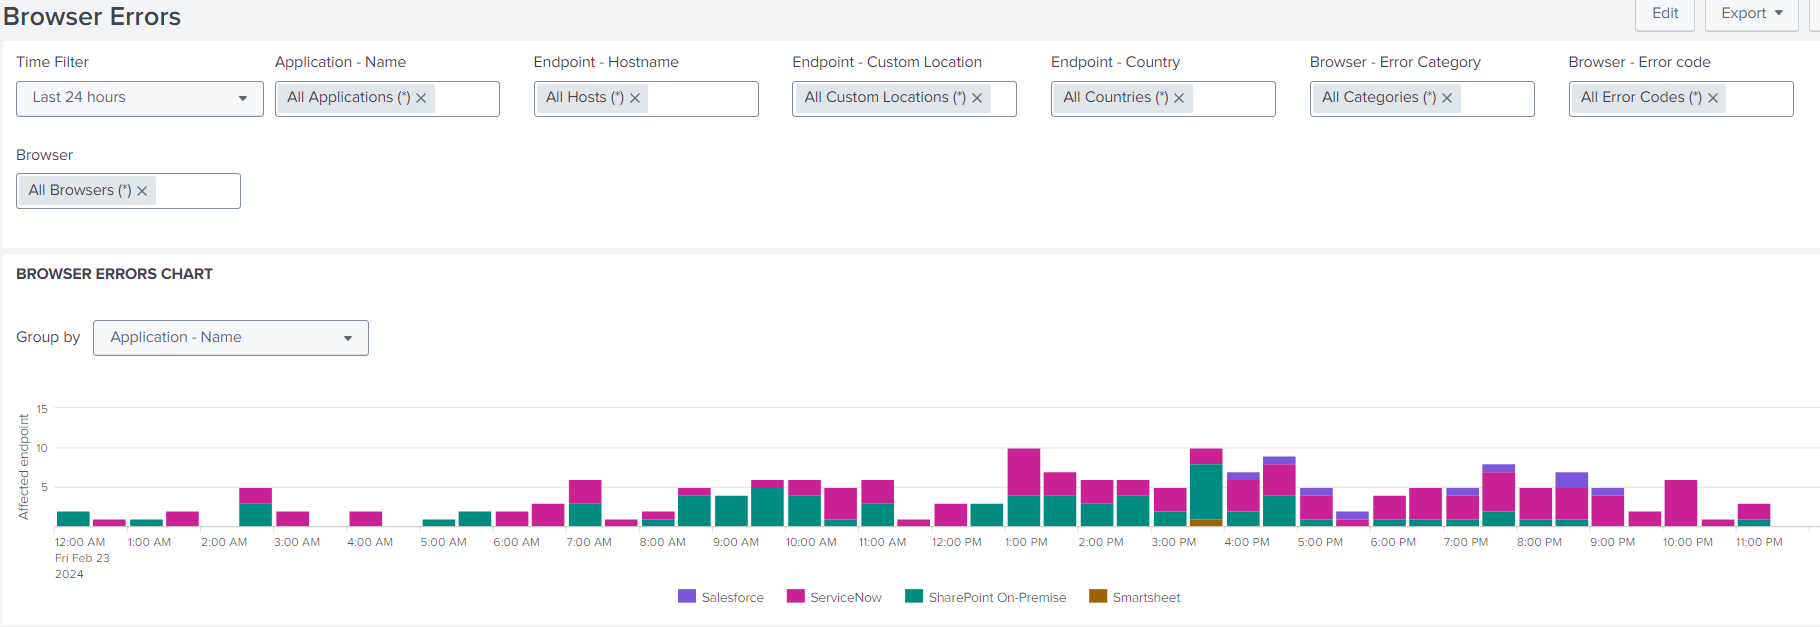
Task: Click inside the Endpoint - Country input field
Action: pyautogui.click(x=1232, y=98)
